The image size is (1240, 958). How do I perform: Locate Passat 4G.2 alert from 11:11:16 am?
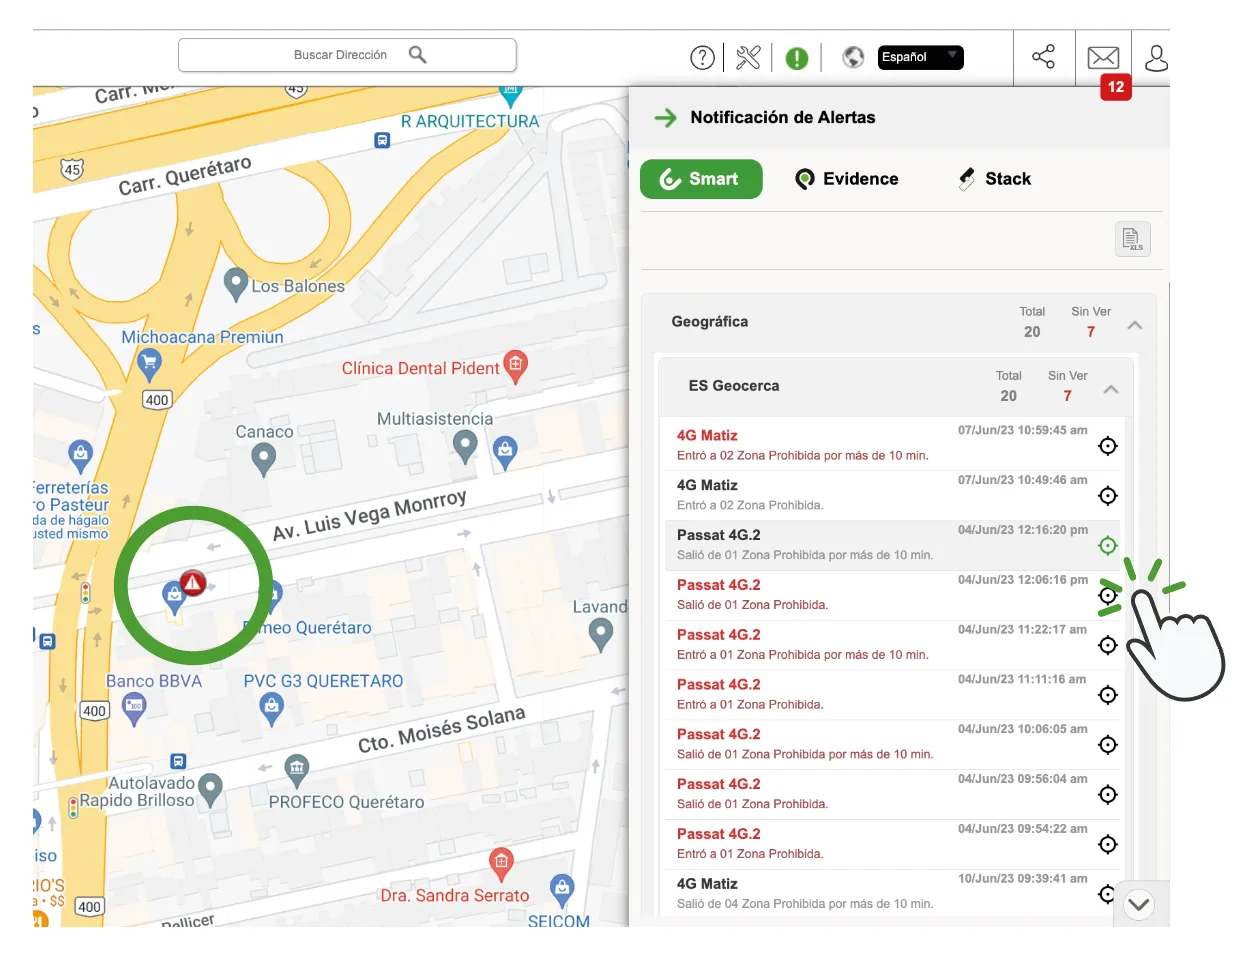point(1107,695)
